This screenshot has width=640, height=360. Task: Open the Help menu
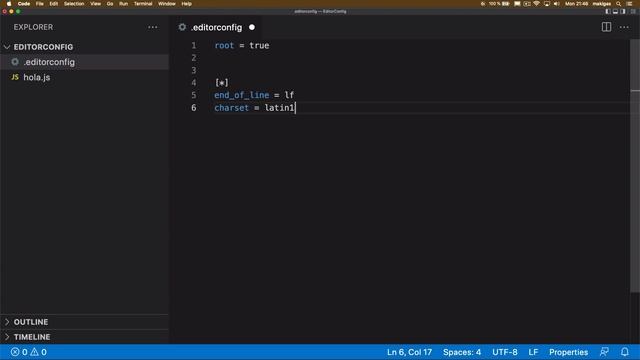[x=187, y=4]
